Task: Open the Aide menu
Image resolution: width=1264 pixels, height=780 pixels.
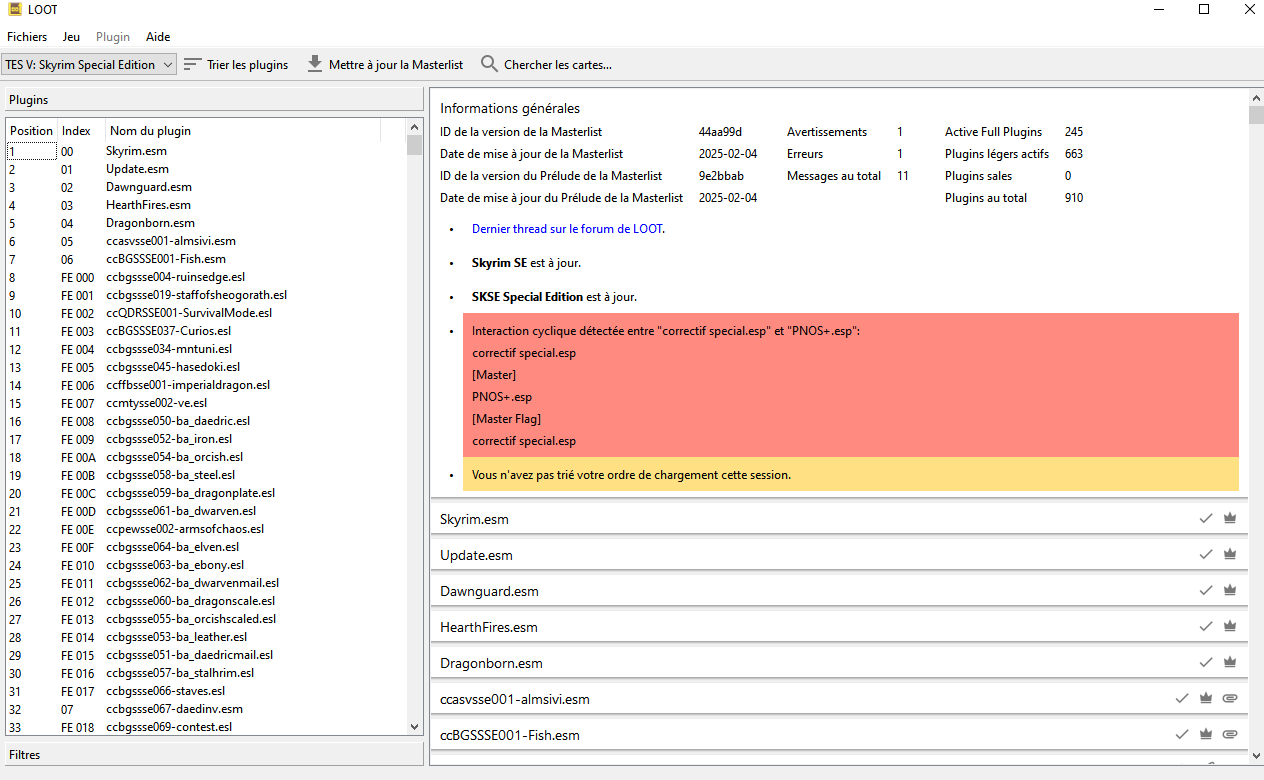Action: [158, 37]
